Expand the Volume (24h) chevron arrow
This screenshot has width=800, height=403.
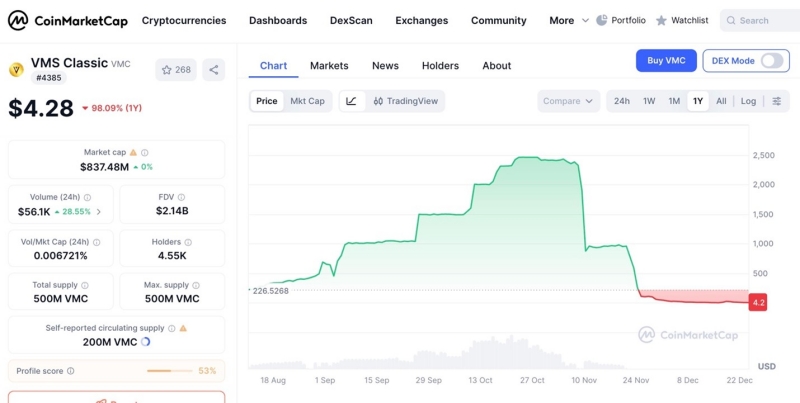(98, 212)
